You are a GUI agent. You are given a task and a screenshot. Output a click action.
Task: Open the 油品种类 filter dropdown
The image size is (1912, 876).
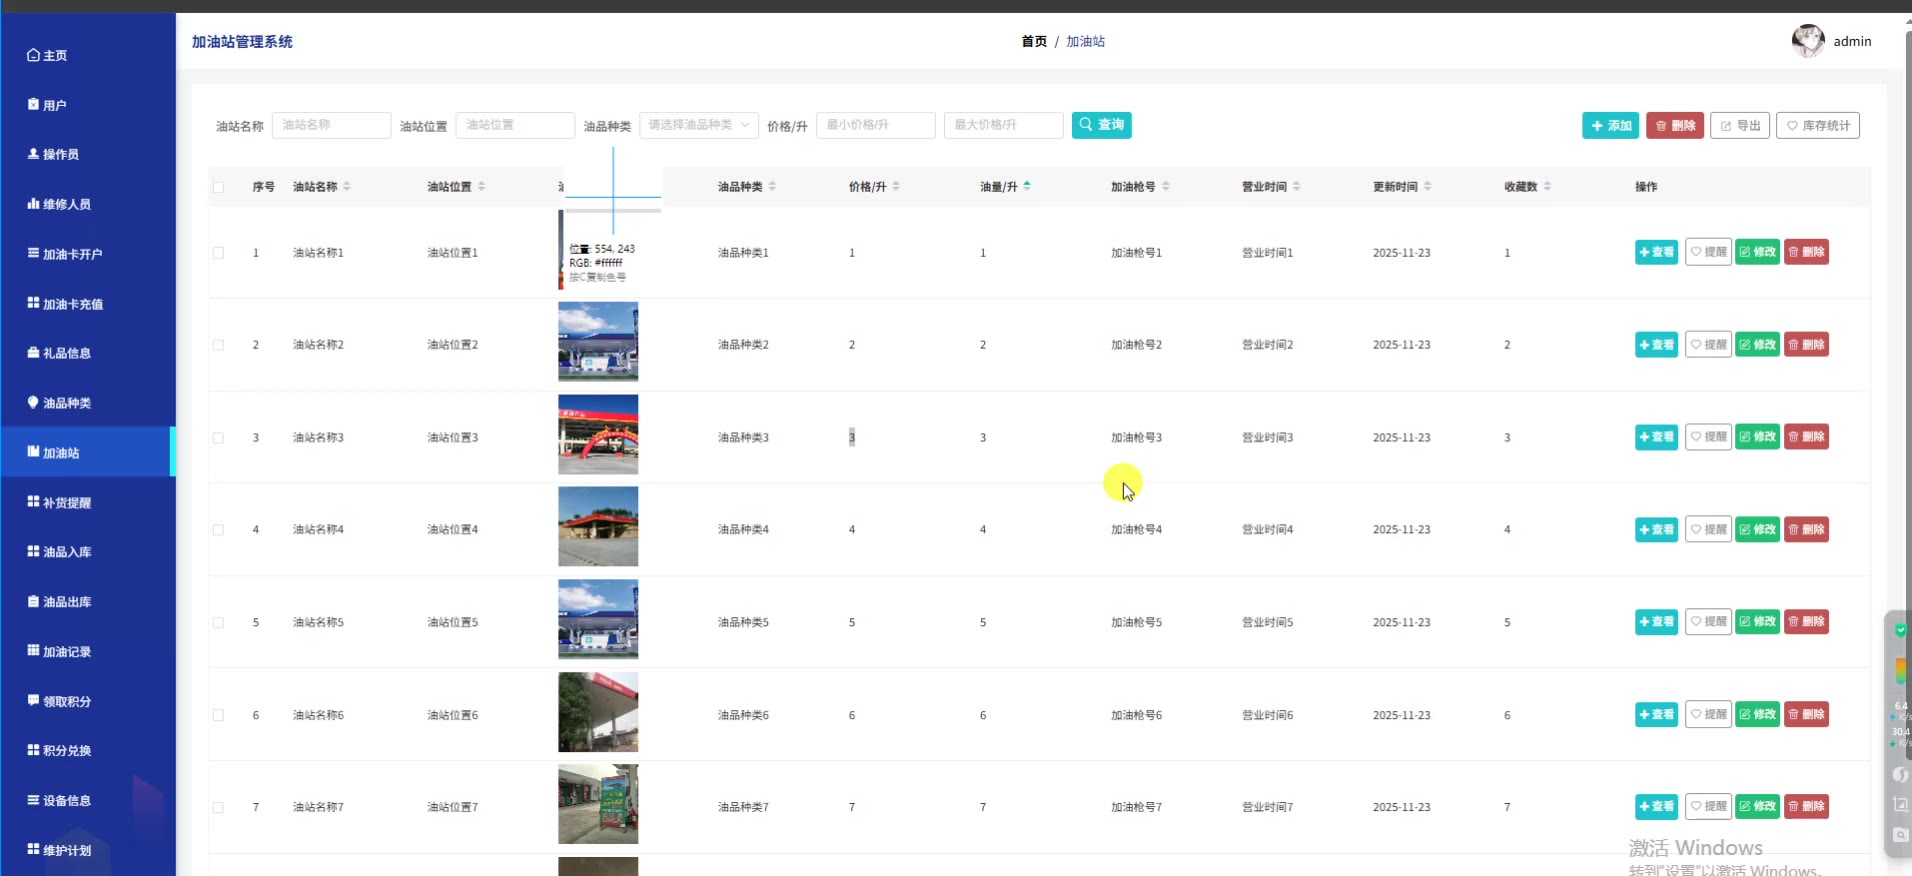click(x=698, y=125)
